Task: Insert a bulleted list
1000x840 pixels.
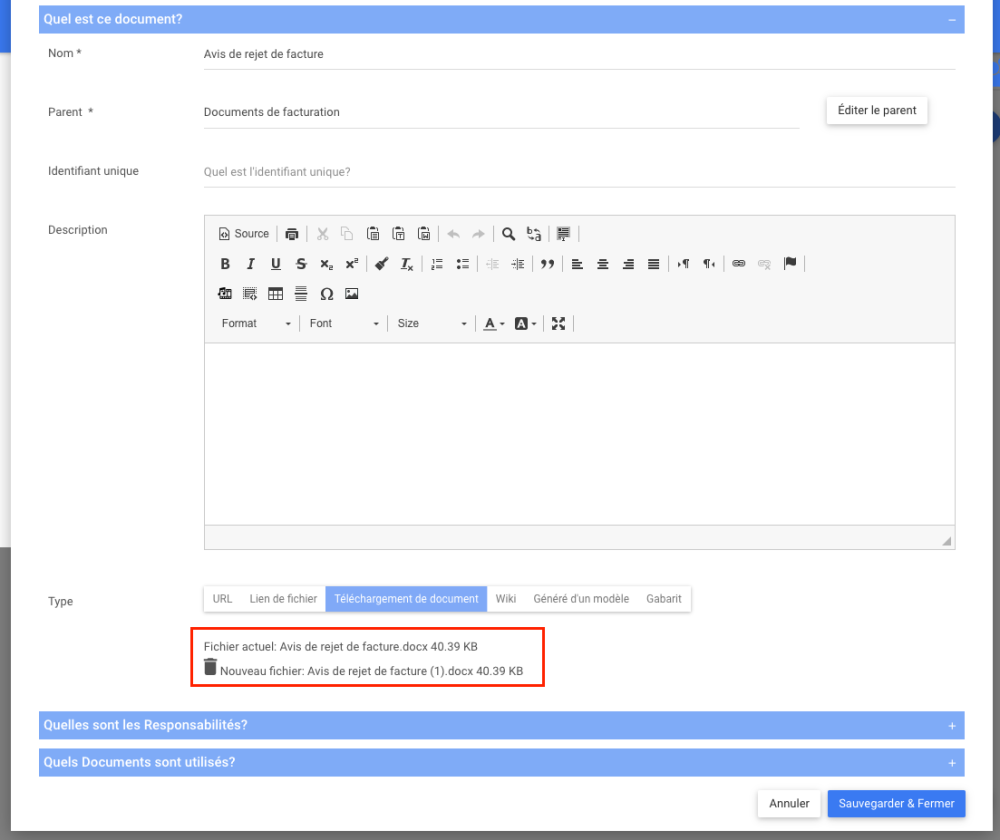Action: 462,263
